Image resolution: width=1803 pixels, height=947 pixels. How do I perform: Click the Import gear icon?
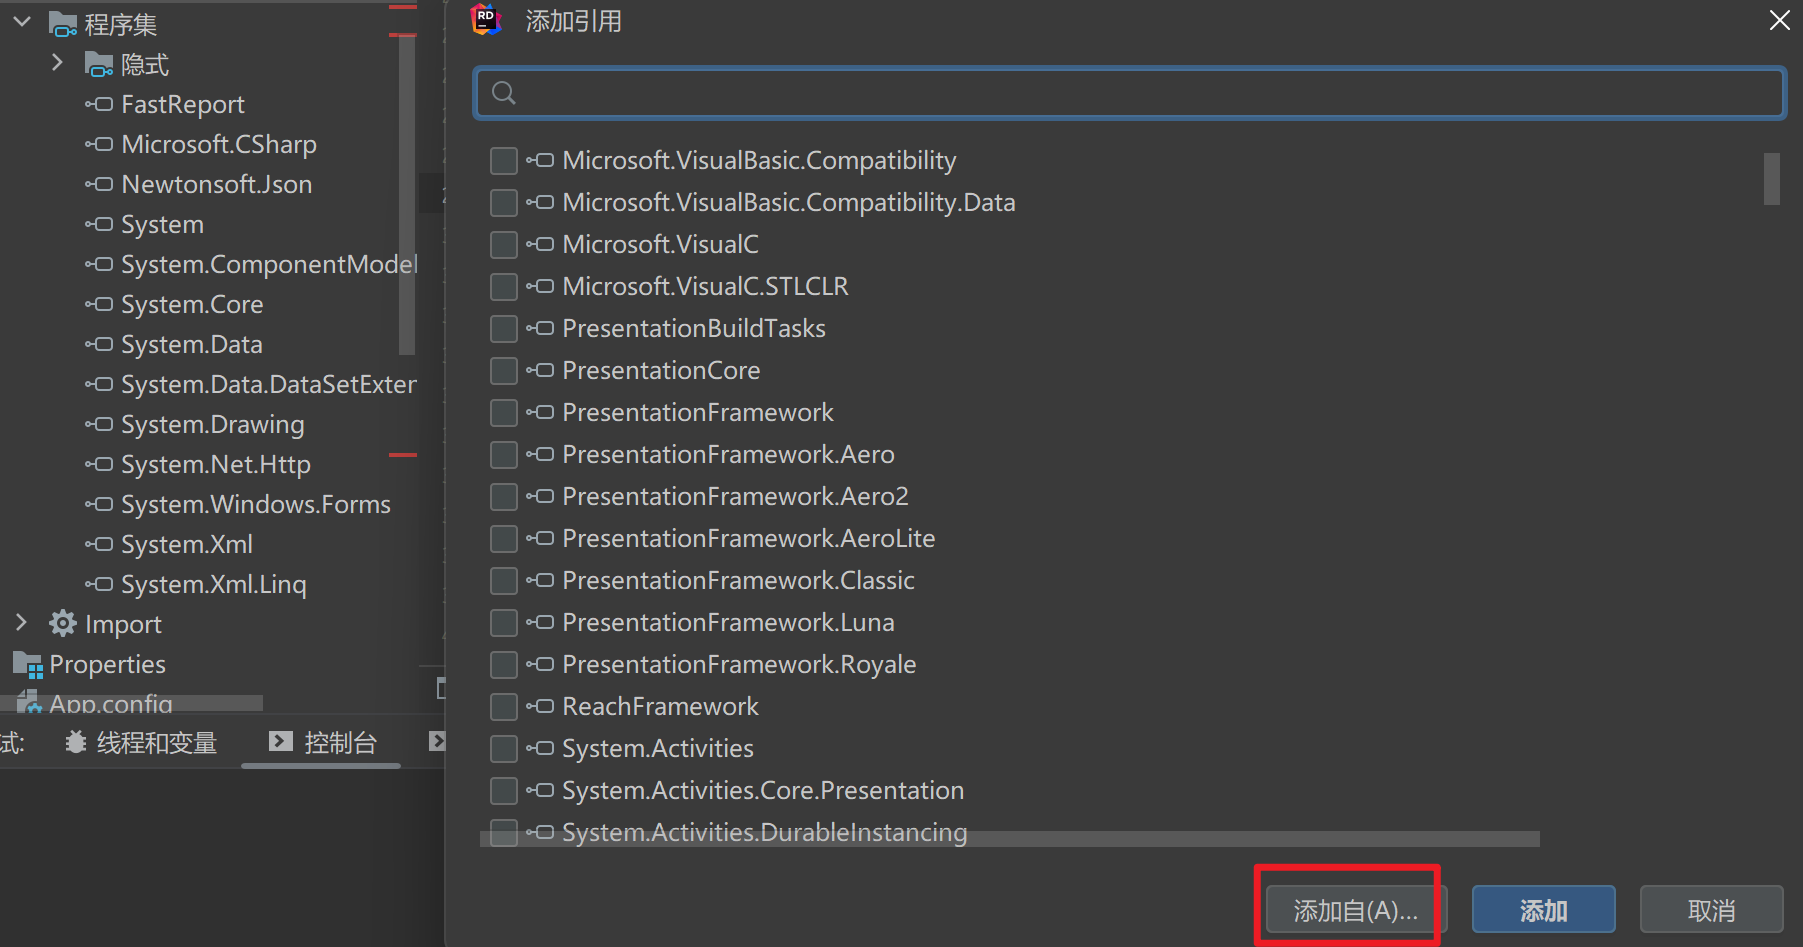click(63, 624)
